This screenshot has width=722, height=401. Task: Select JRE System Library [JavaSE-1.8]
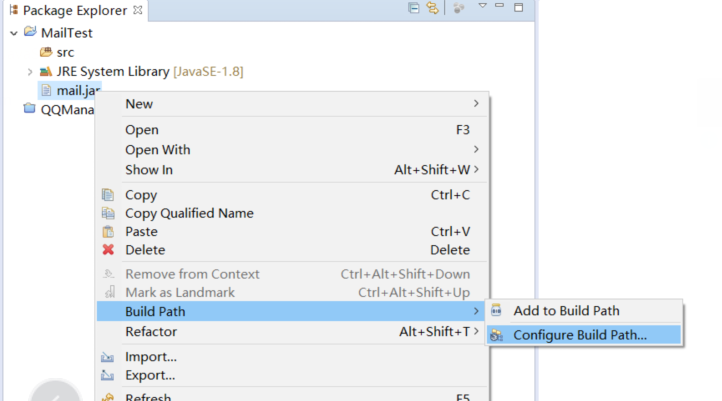pyautogui.click(x=150, y=72)
